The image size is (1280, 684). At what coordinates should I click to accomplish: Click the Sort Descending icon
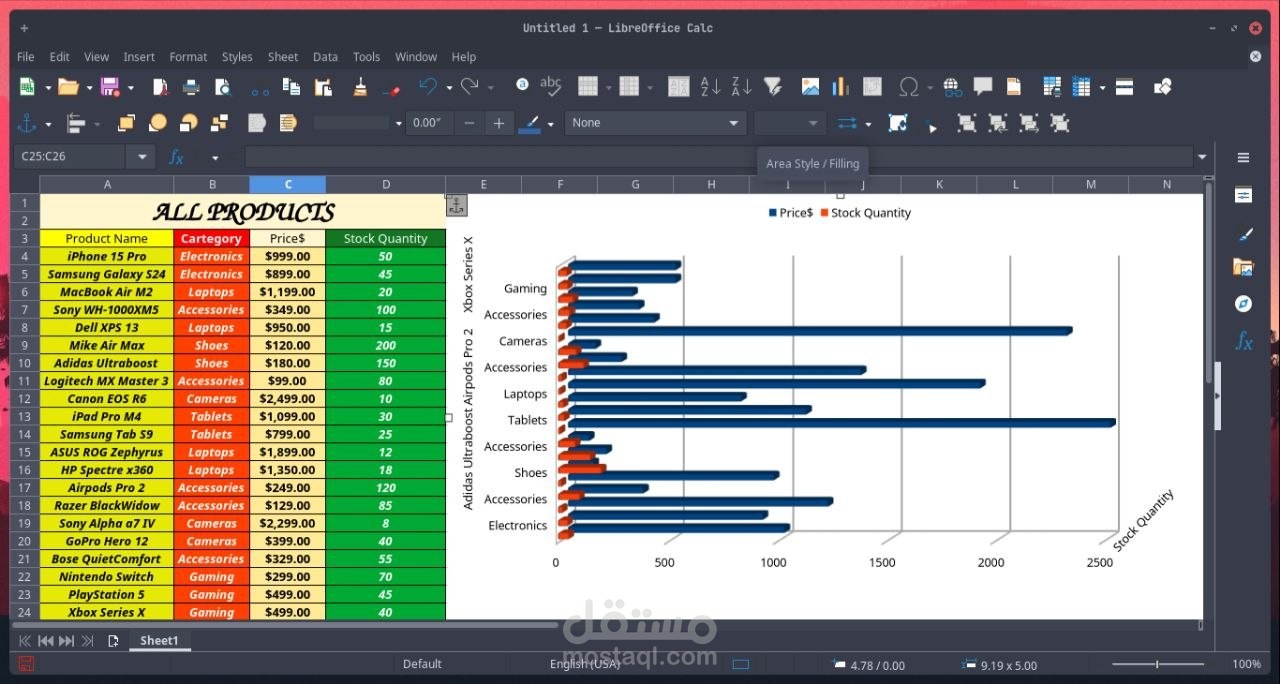point(741,87)
